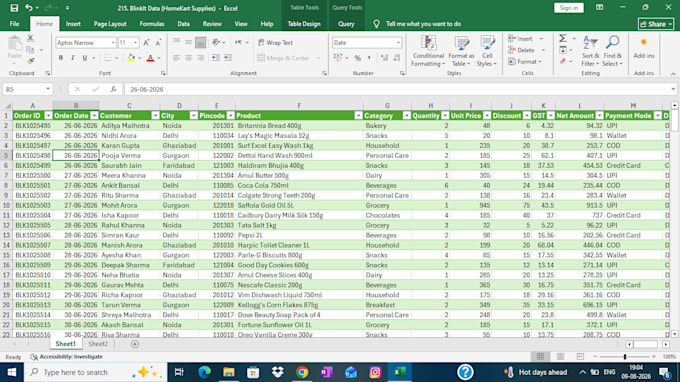Click the Share button
The image size is (680, 382).
656,24
